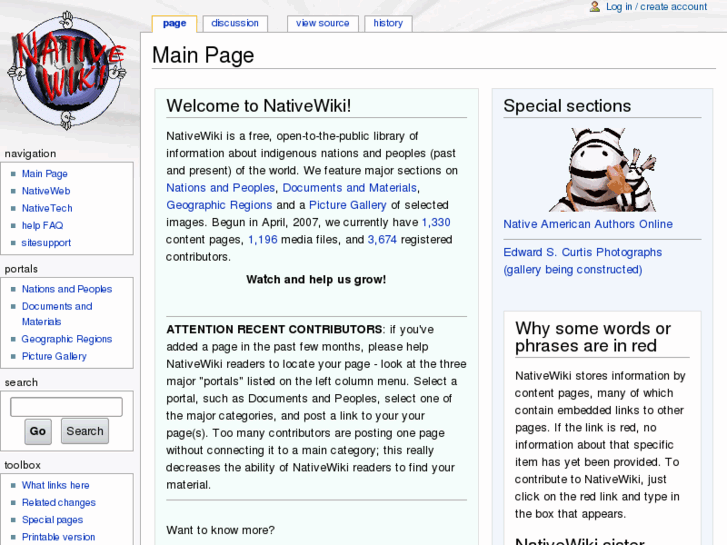Click the 1,196 media files count
Viewport: 727px width, 545px height.
click(x=263, y=239)
